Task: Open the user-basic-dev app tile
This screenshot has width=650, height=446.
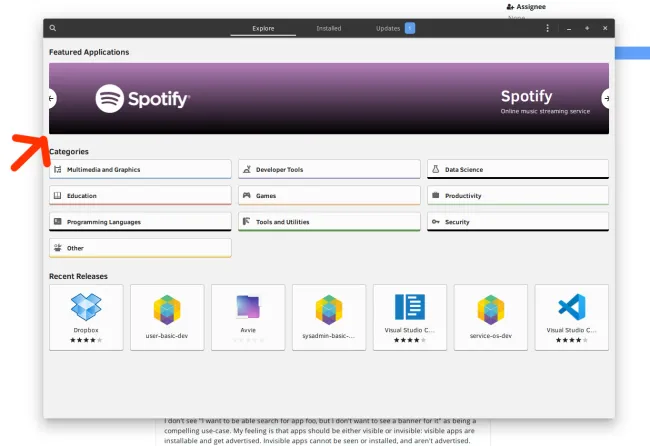Action: click(167, 317)
